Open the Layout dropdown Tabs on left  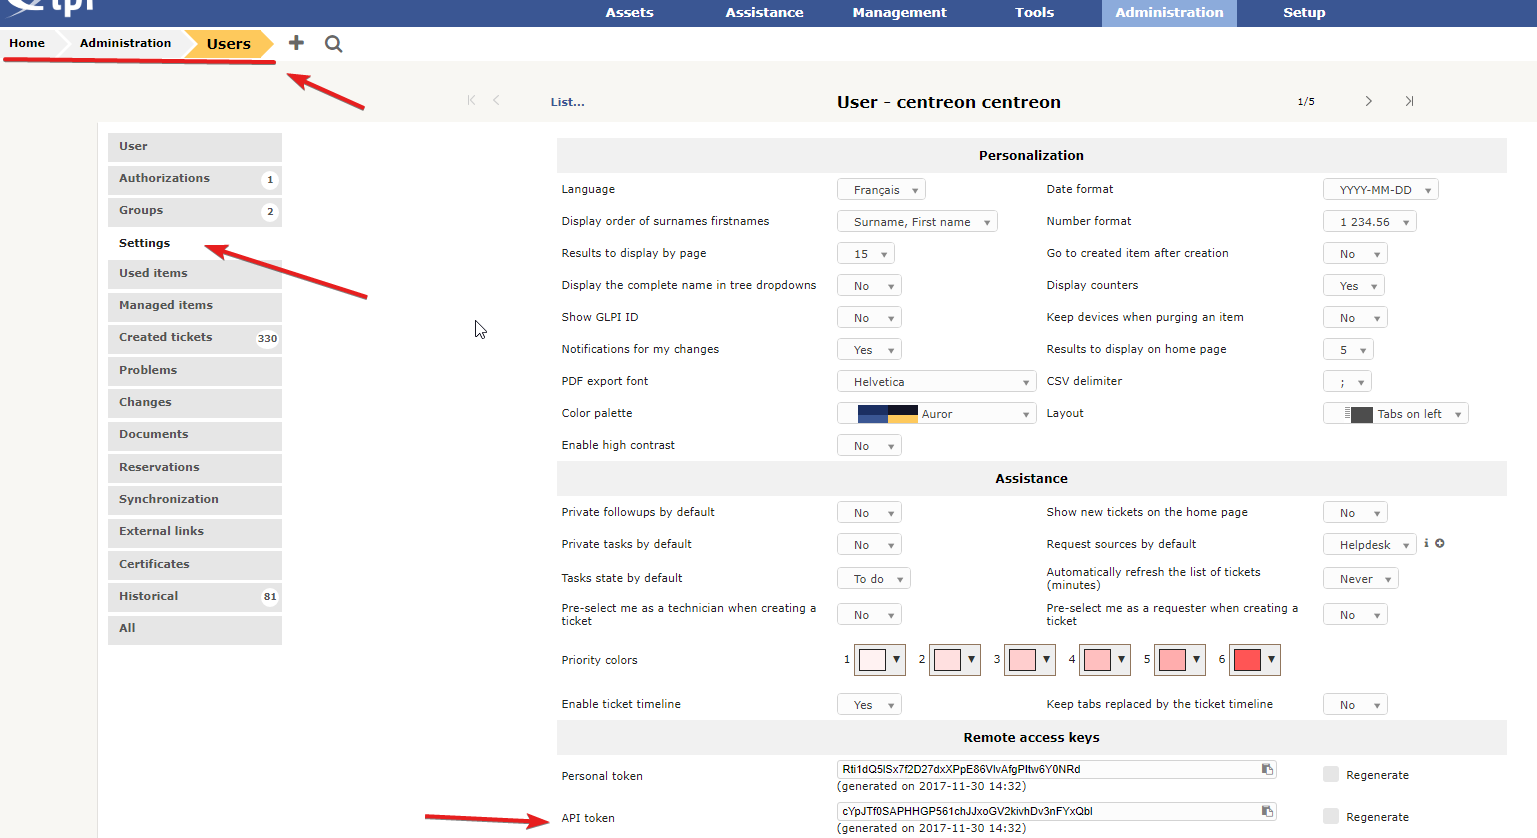pyautogui.click(x=1395, y=414)
